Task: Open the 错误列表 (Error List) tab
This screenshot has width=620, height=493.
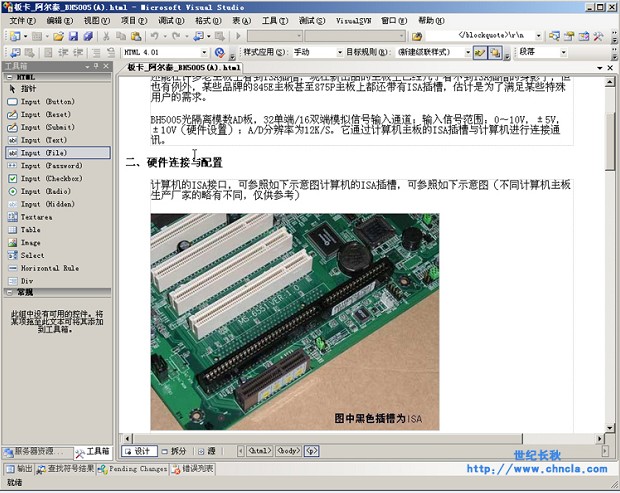Action: tap(193, 469)
